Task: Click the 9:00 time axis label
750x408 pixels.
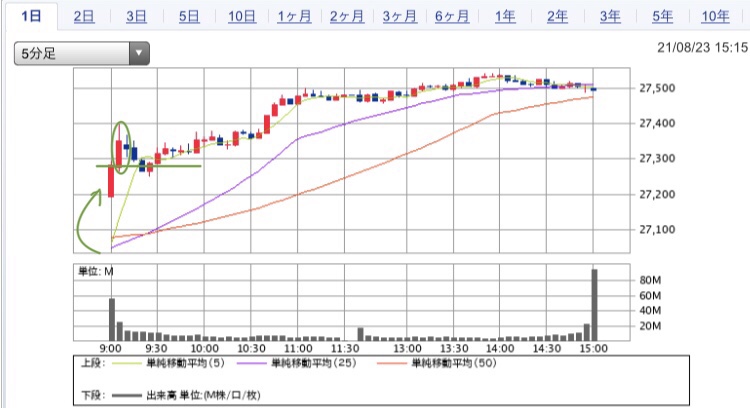Action: click(x=110, y=348)
